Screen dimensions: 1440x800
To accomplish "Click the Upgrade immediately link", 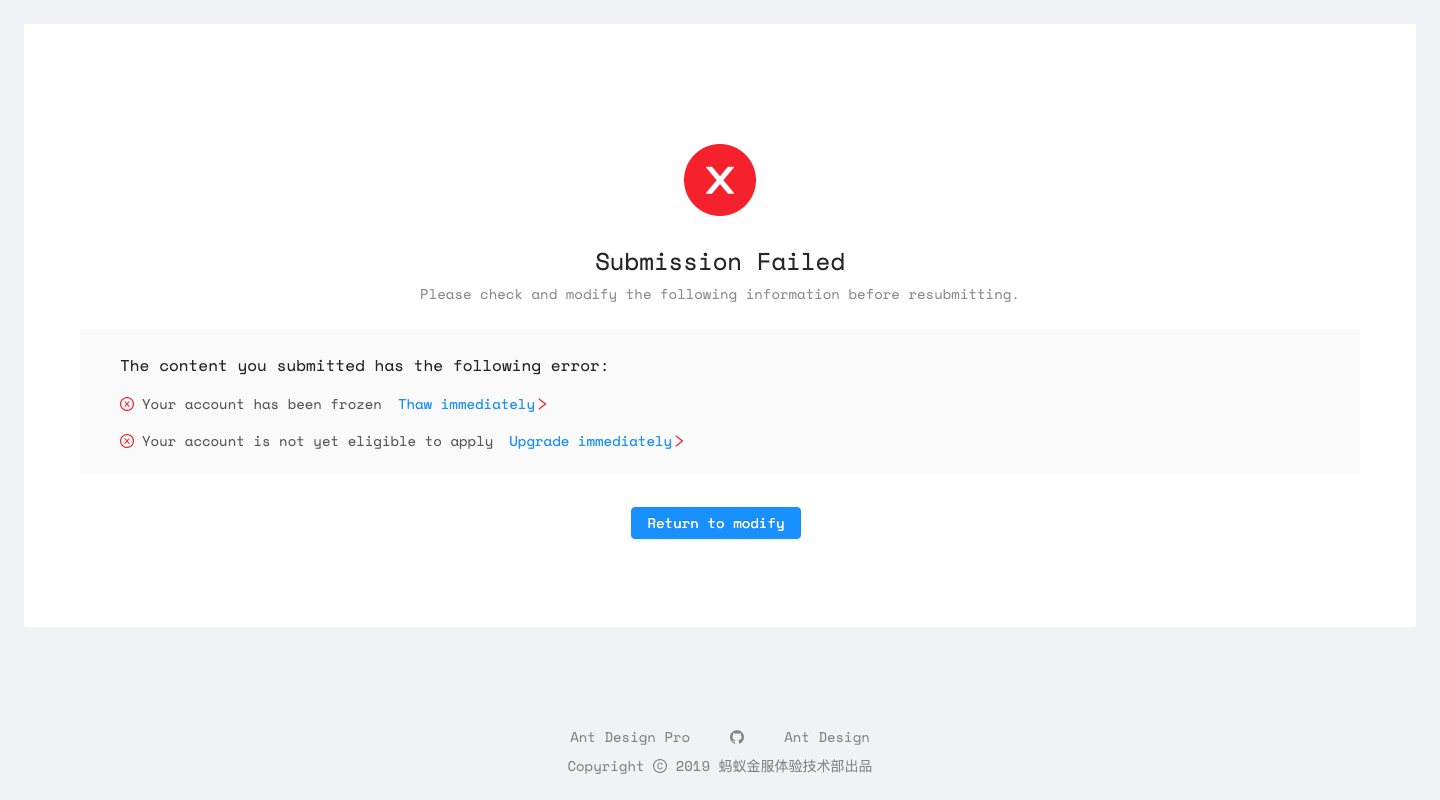I will pos(590,441).
